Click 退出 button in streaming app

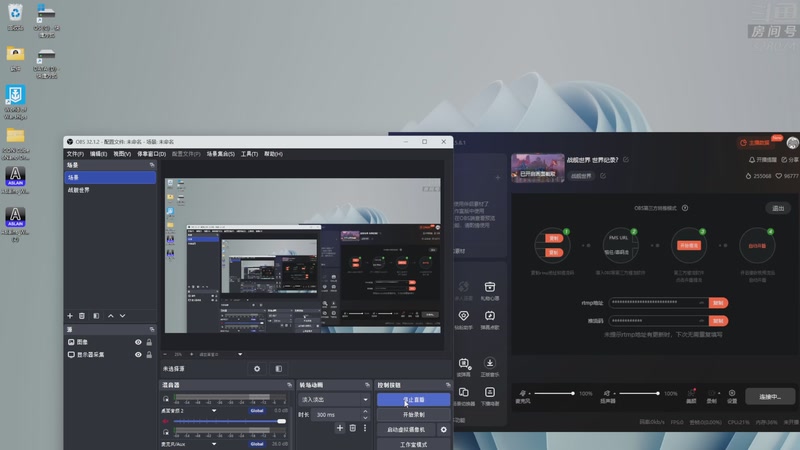click(778, 208)
